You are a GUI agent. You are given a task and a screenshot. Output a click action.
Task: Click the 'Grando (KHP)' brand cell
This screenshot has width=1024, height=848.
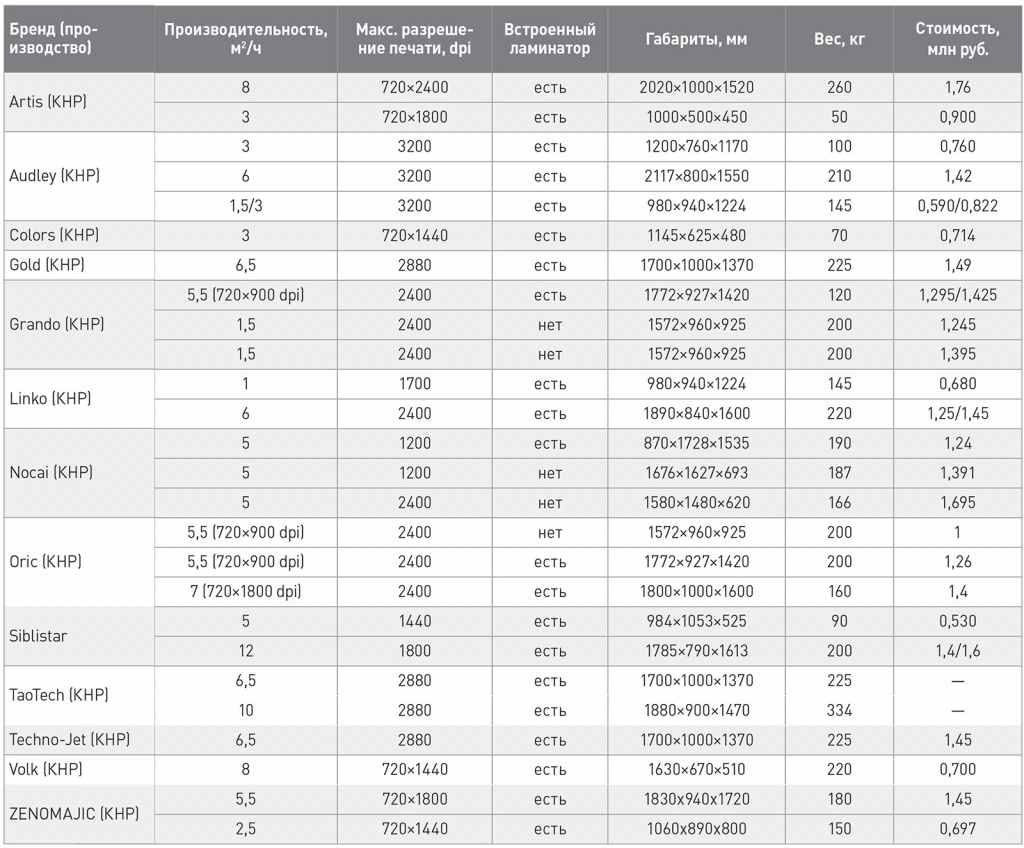click(78, 324)
